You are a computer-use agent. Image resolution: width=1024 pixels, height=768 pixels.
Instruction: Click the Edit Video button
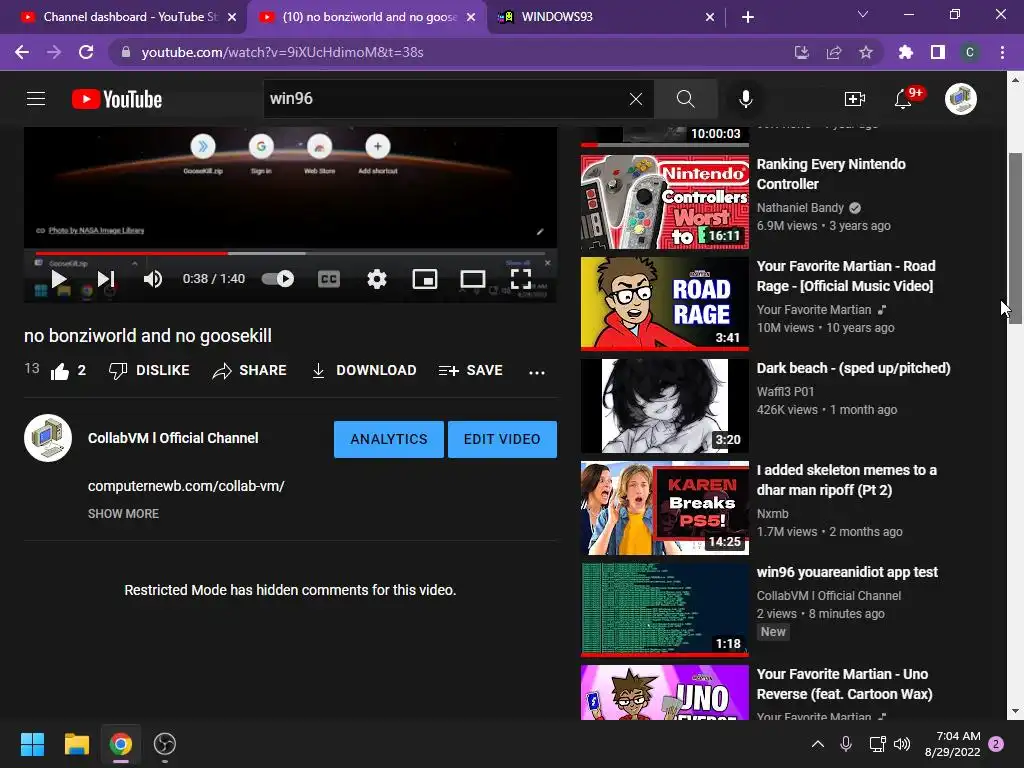click(x=502, y=439)
